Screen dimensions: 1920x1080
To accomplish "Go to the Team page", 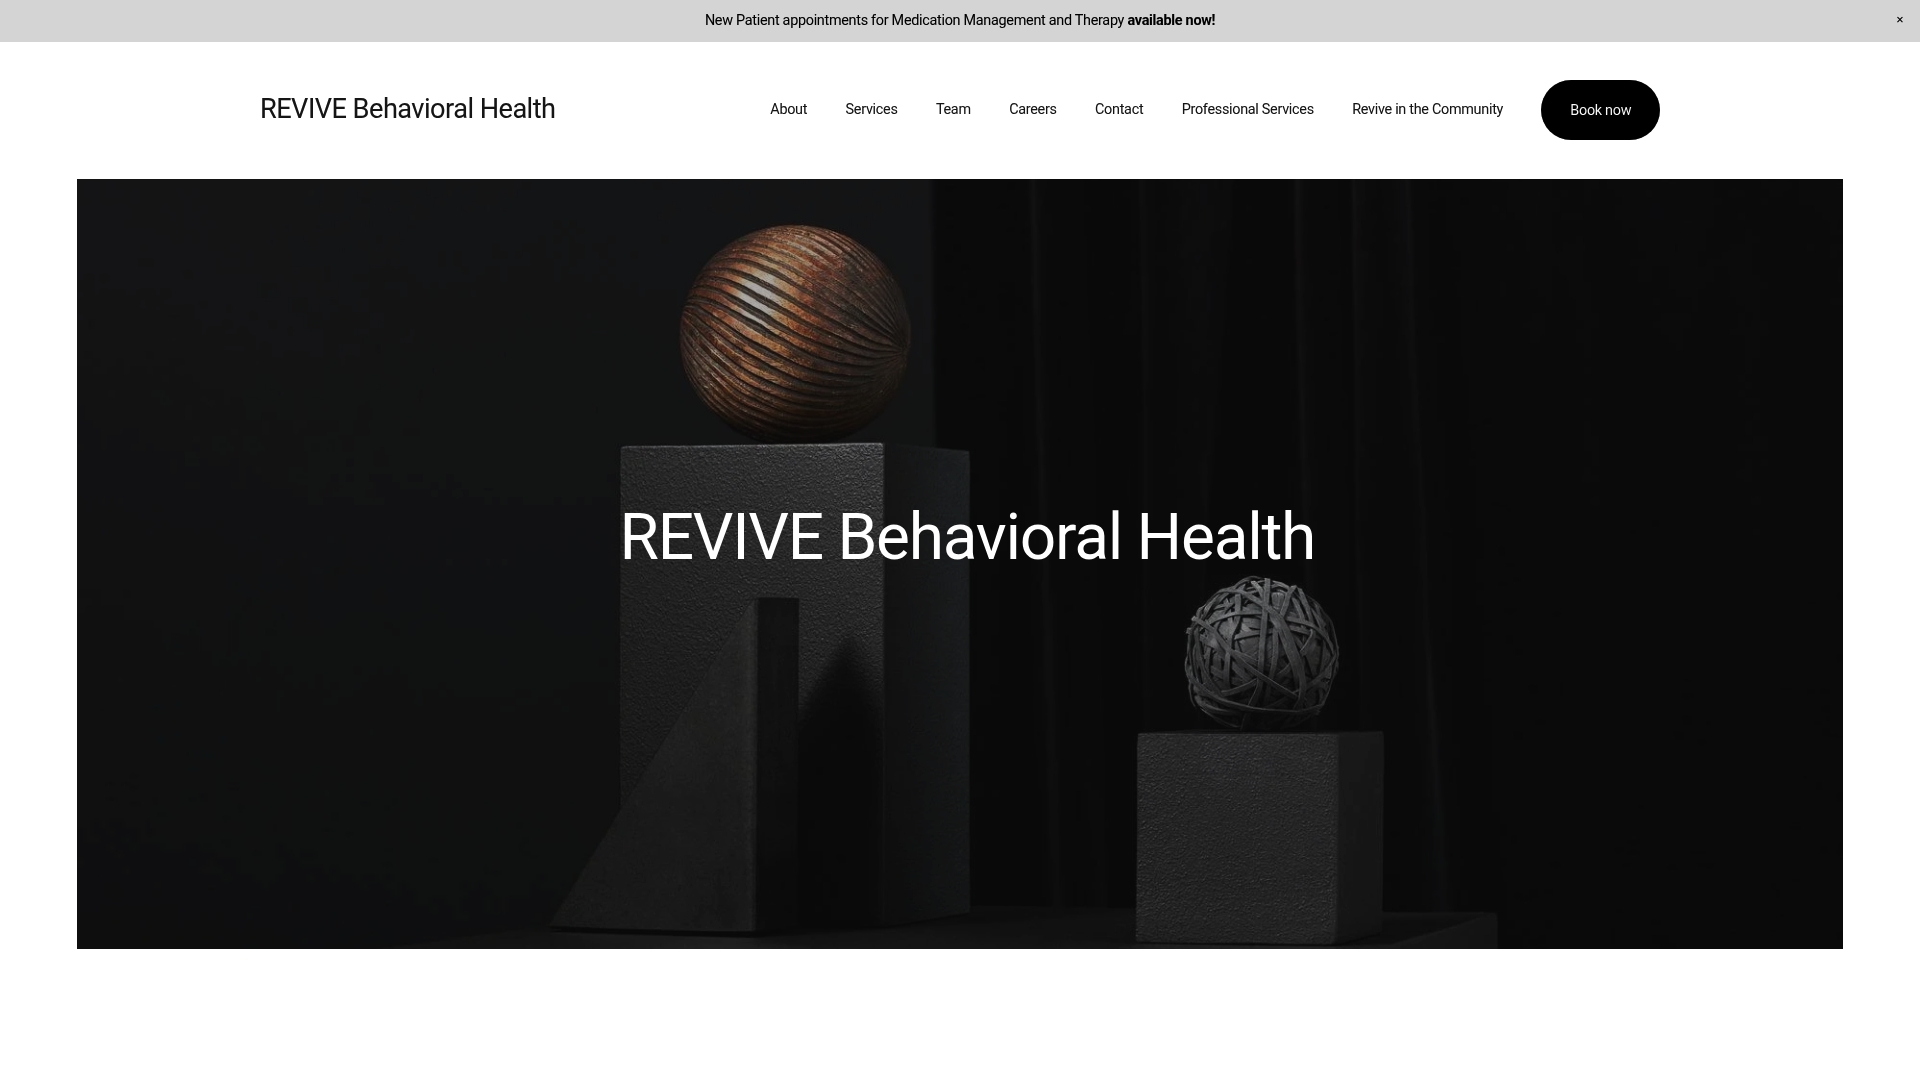I will point(953,109).
